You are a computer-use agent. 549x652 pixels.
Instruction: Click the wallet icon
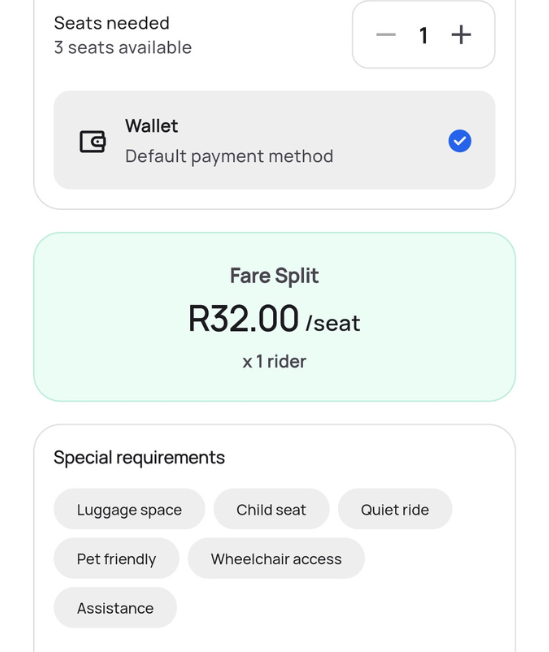click(x=93, y=141)
